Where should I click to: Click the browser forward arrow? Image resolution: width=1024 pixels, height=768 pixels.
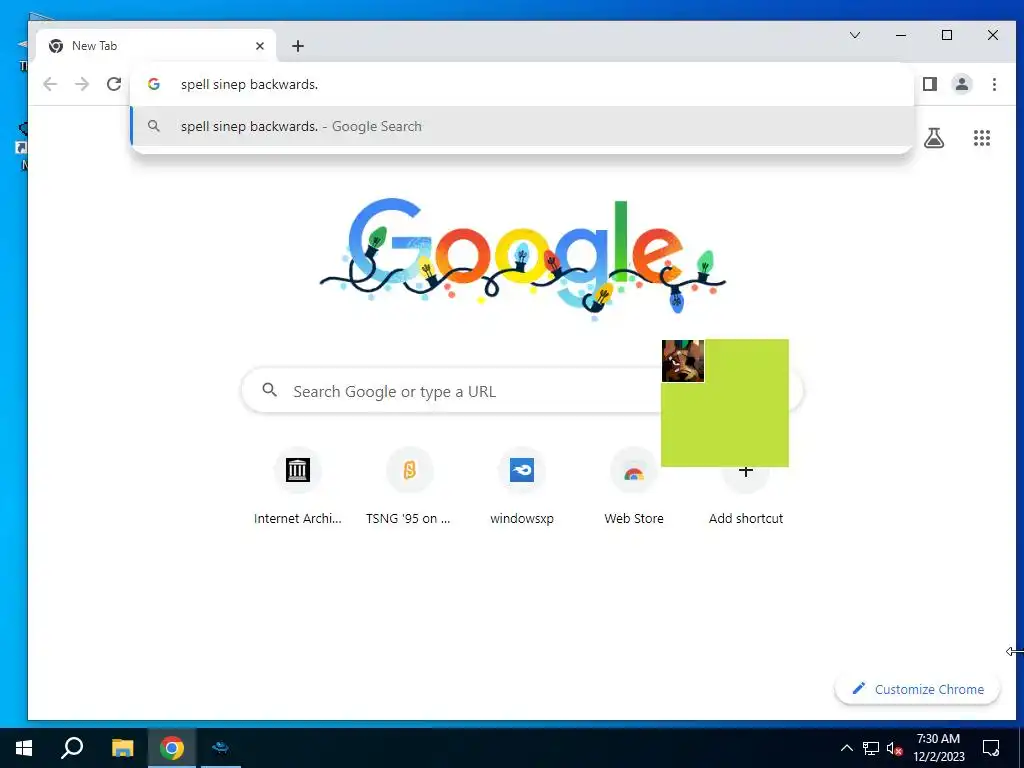coord(82,84)
